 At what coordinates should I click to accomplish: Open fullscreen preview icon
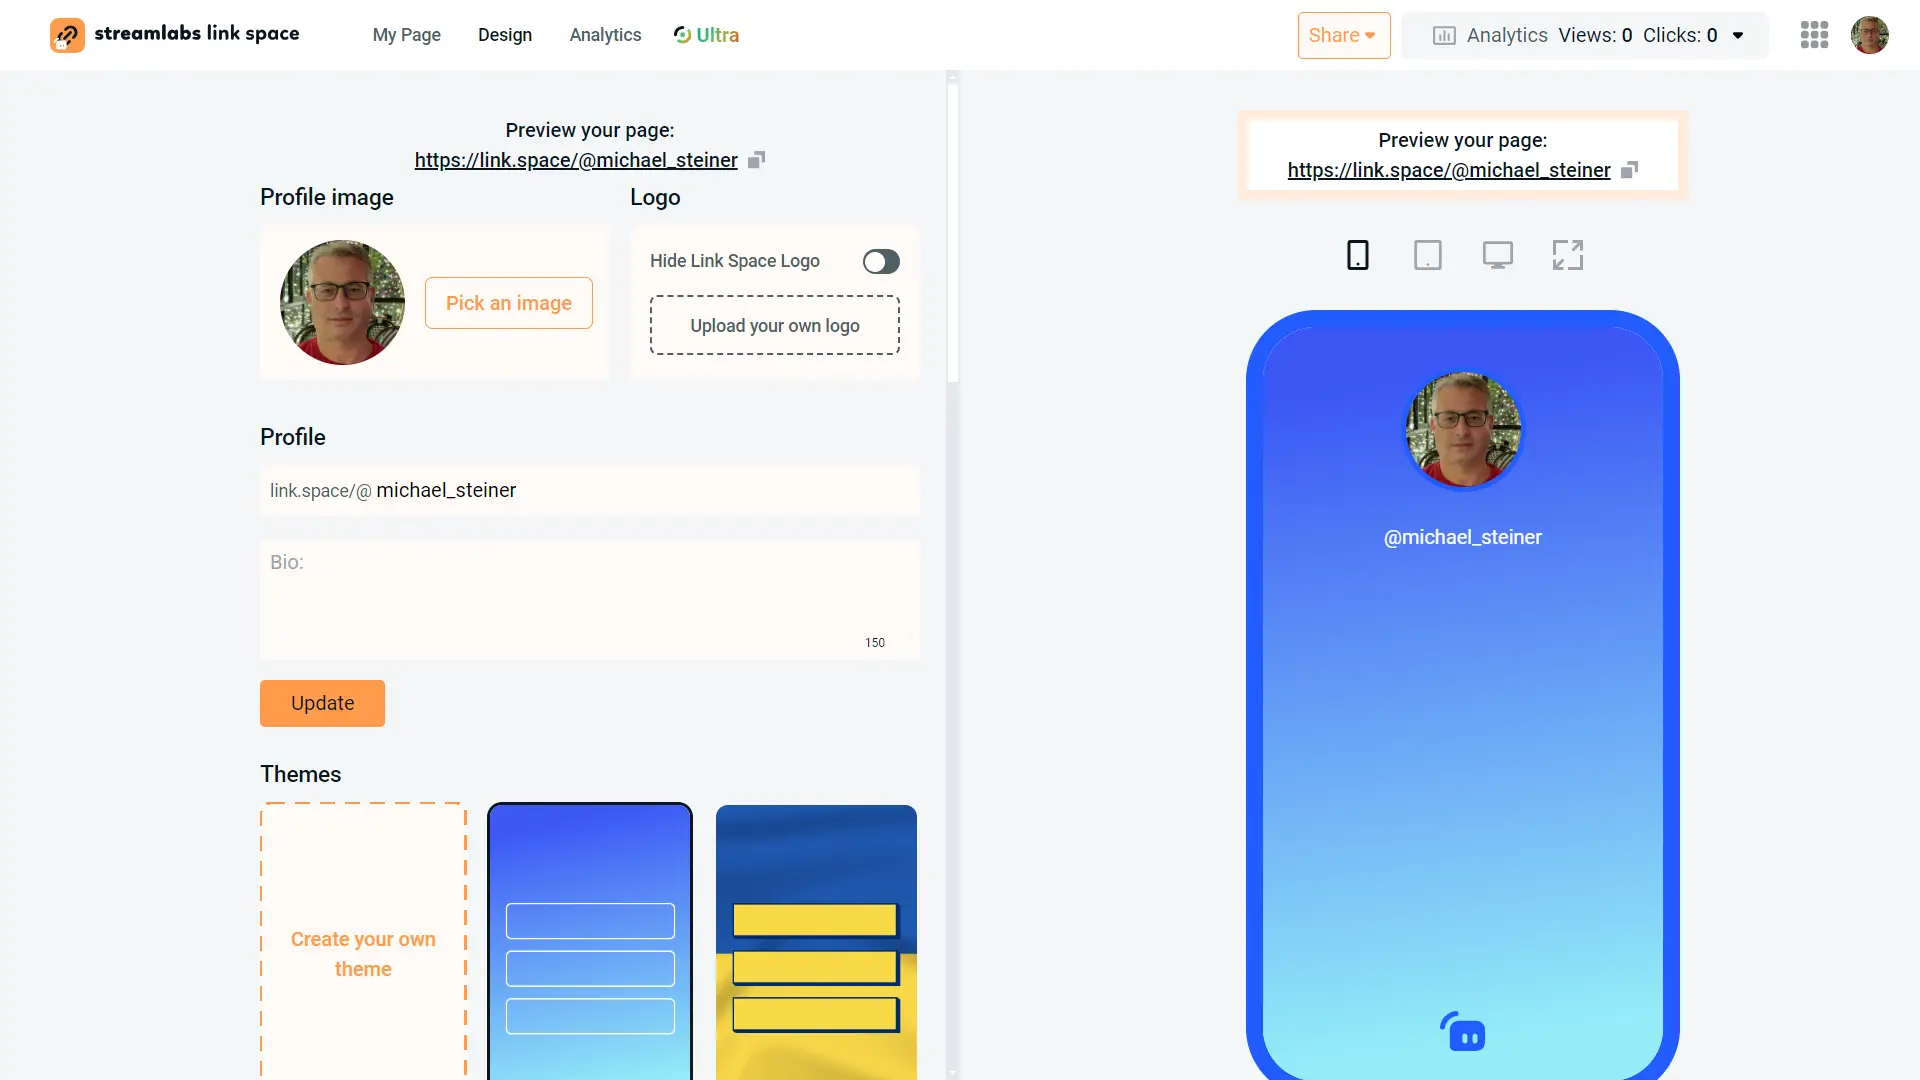click(x=1568, y=255)
